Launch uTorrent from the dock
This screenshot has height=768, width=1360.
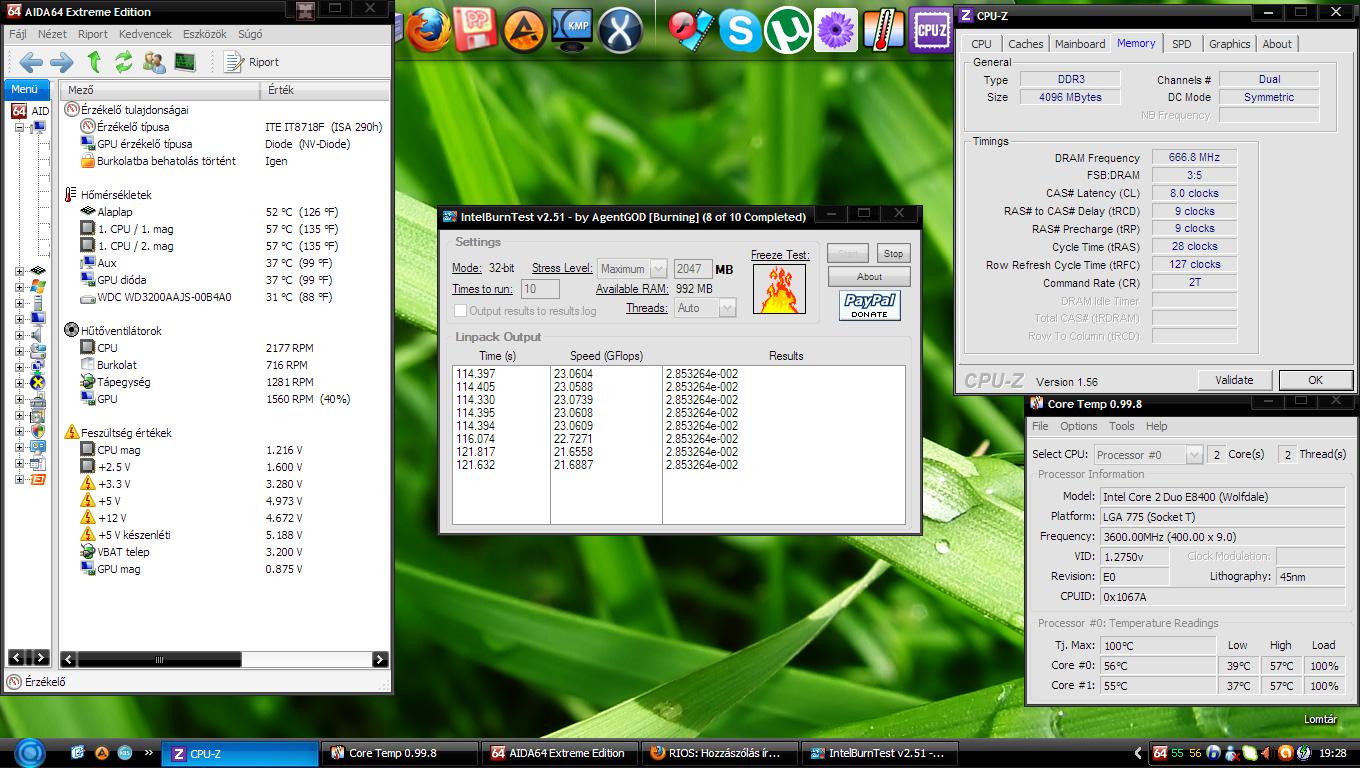click(788, 30)
